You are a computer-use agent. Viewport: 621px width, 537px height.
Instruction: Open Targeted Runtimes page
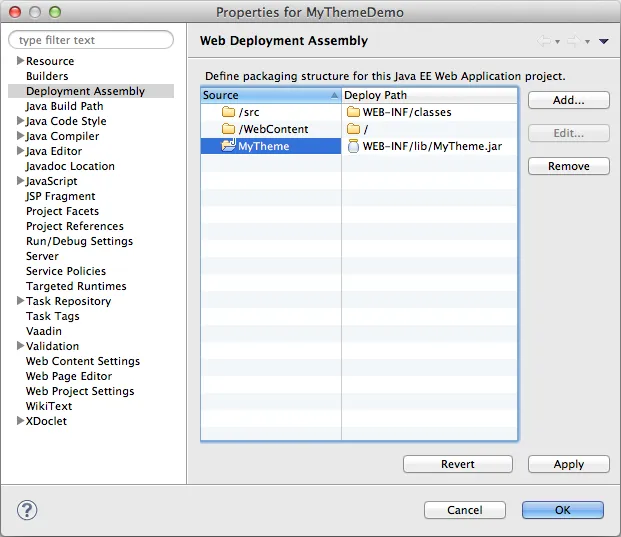tap(76, 286)
